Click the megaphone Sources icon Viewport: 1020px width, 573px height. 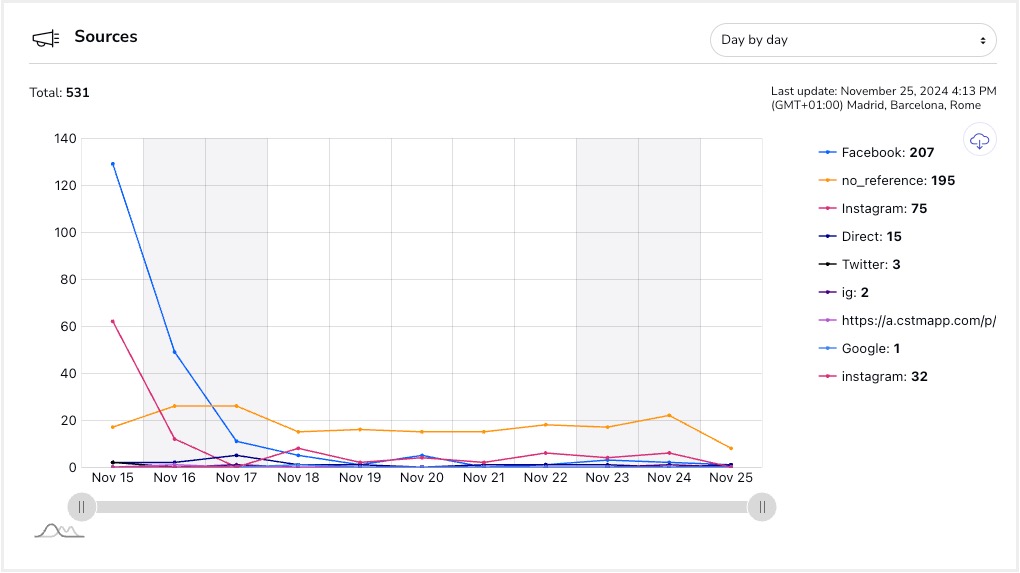(46, 38)
